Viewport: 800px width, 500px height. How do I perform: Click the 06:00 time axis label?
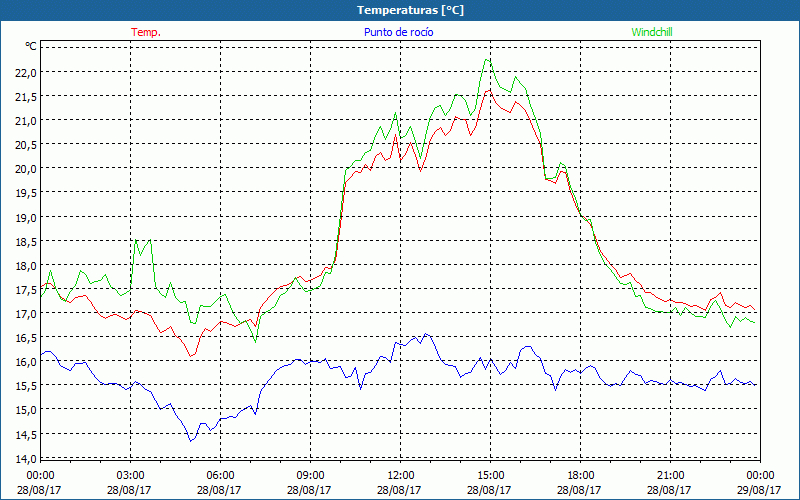(x=220, y=476)
